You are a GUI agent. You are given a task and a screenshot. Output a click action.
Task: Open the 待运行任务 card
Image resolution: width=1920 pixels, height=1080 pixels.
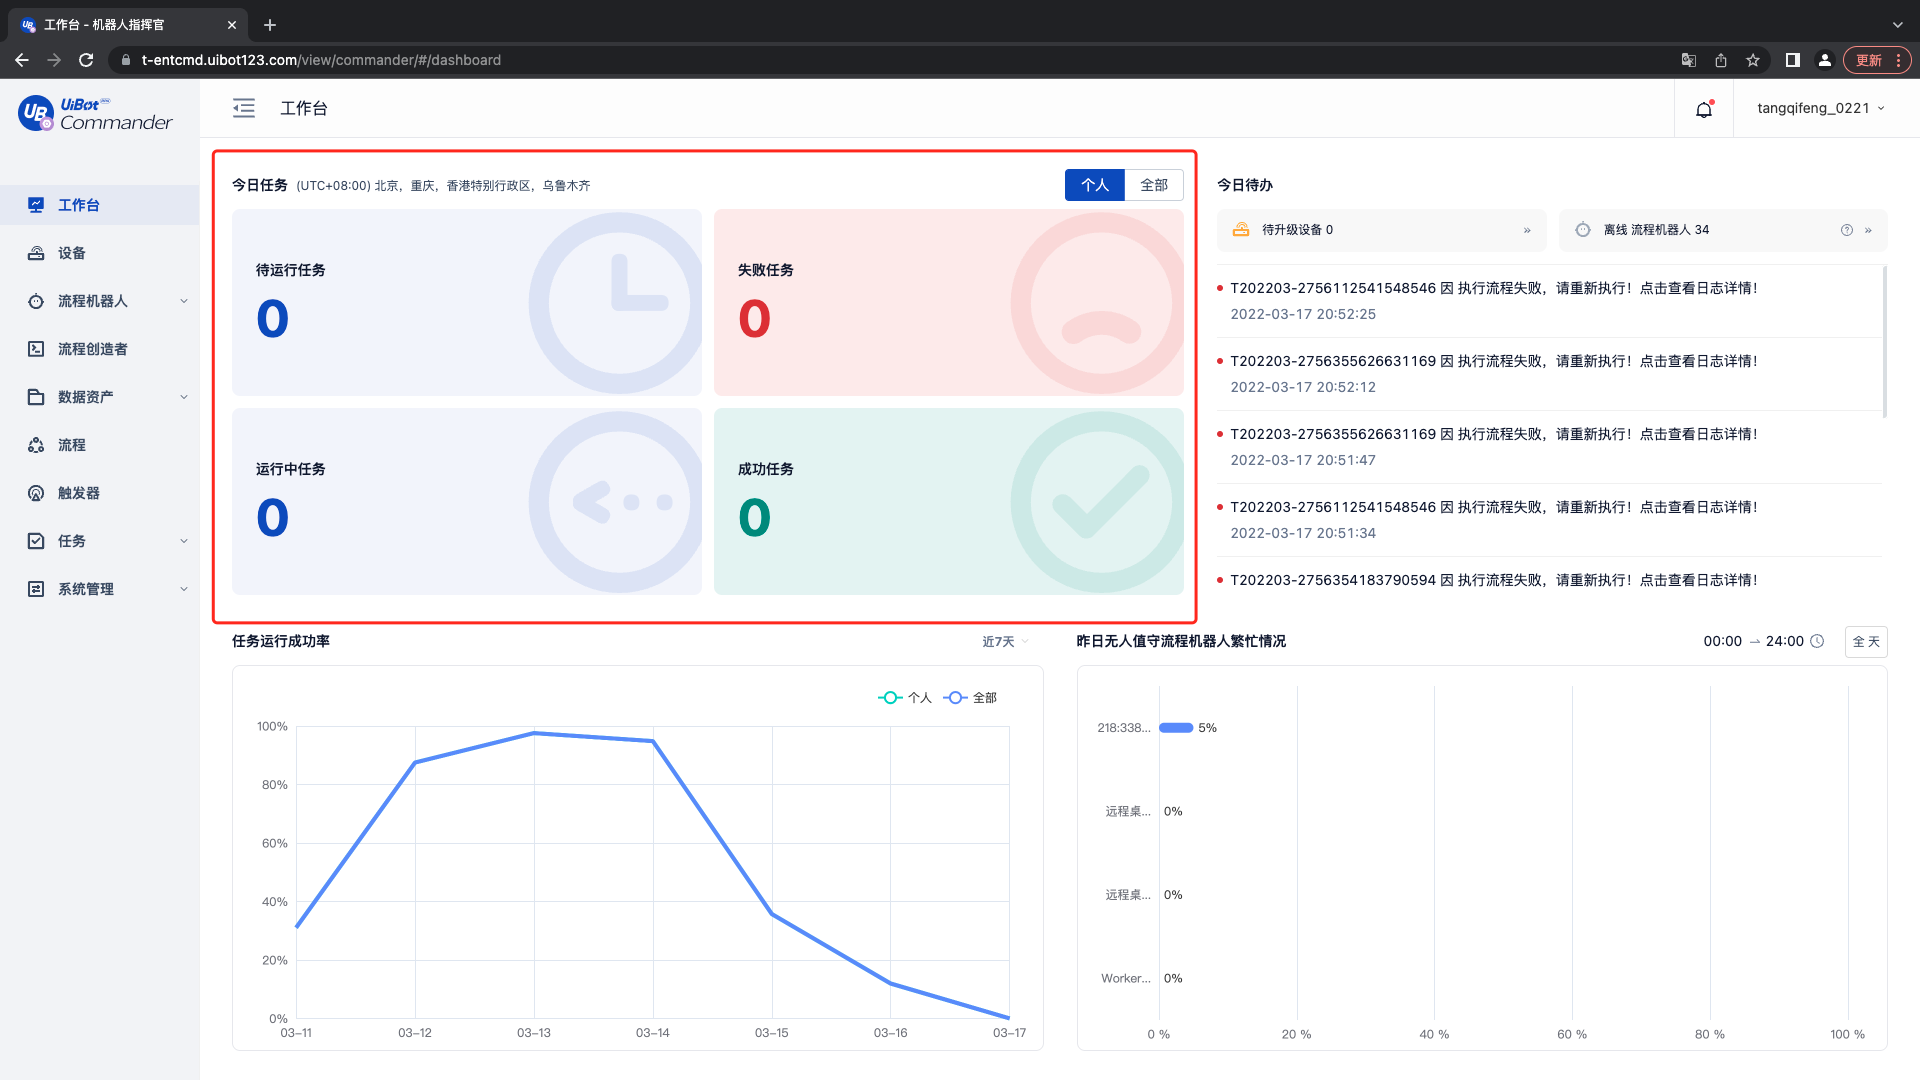point(467,302)
